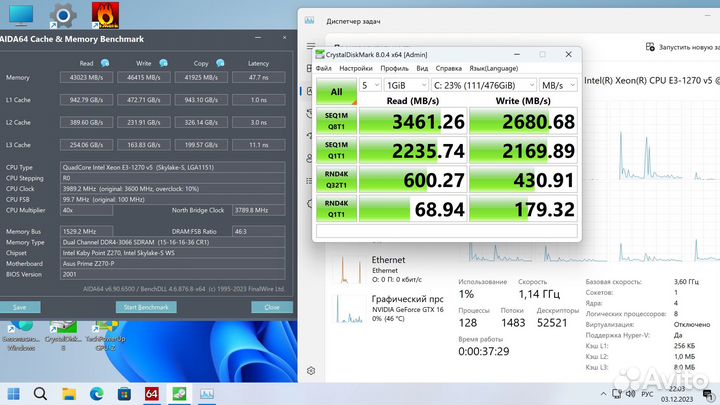Viewport: 720px width, 405px height.
Task: Open Microsoft Store taskbar icon
Action: tap(124, 394)
